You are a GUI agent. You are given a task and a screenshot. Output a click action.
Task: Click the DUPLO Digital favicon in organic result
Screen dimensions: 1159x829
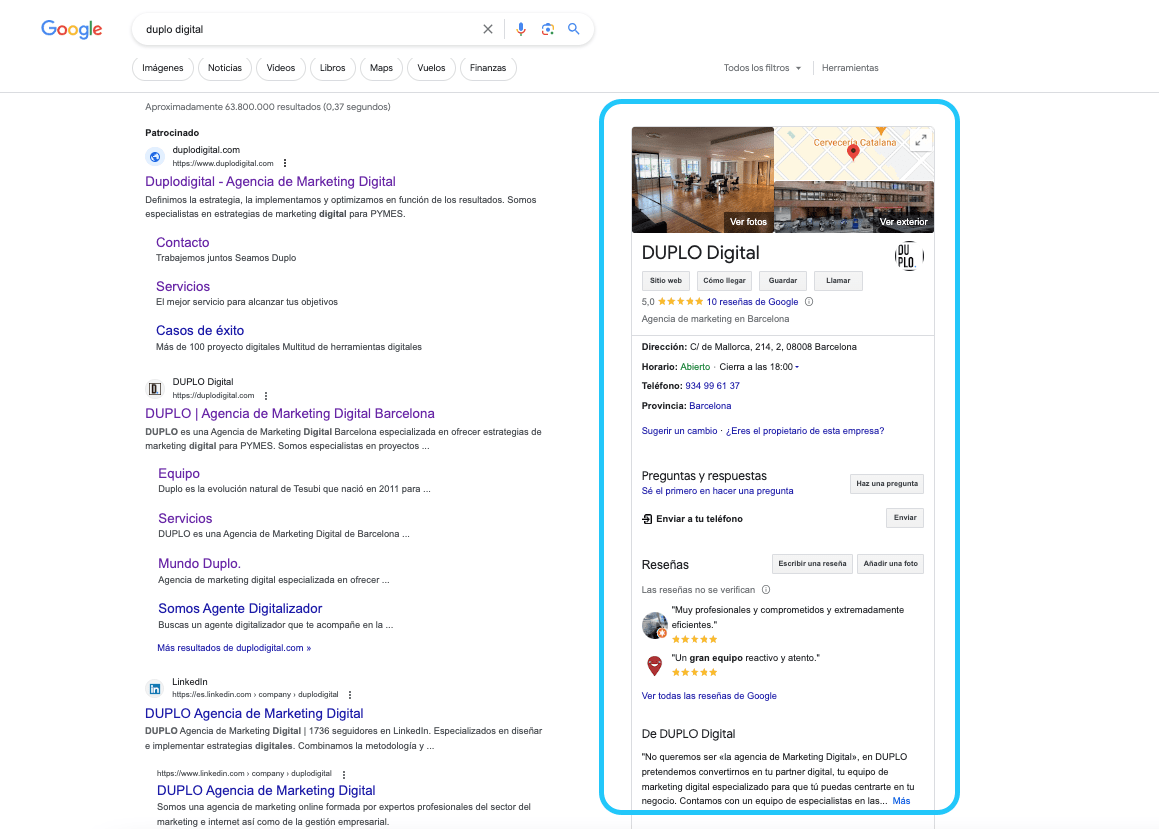[x=155, y=389]
